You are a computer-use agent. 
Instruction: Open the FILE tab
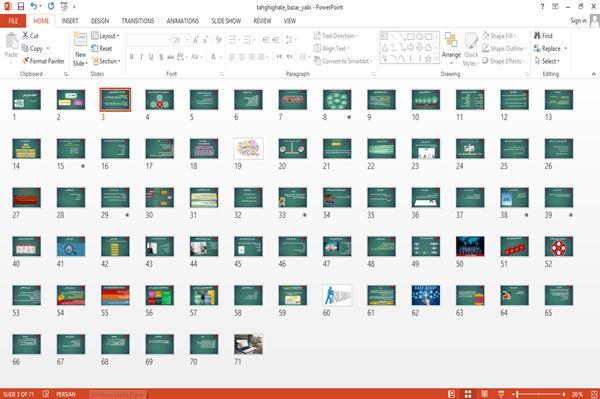pyautogui.click(x=13, y=21)
